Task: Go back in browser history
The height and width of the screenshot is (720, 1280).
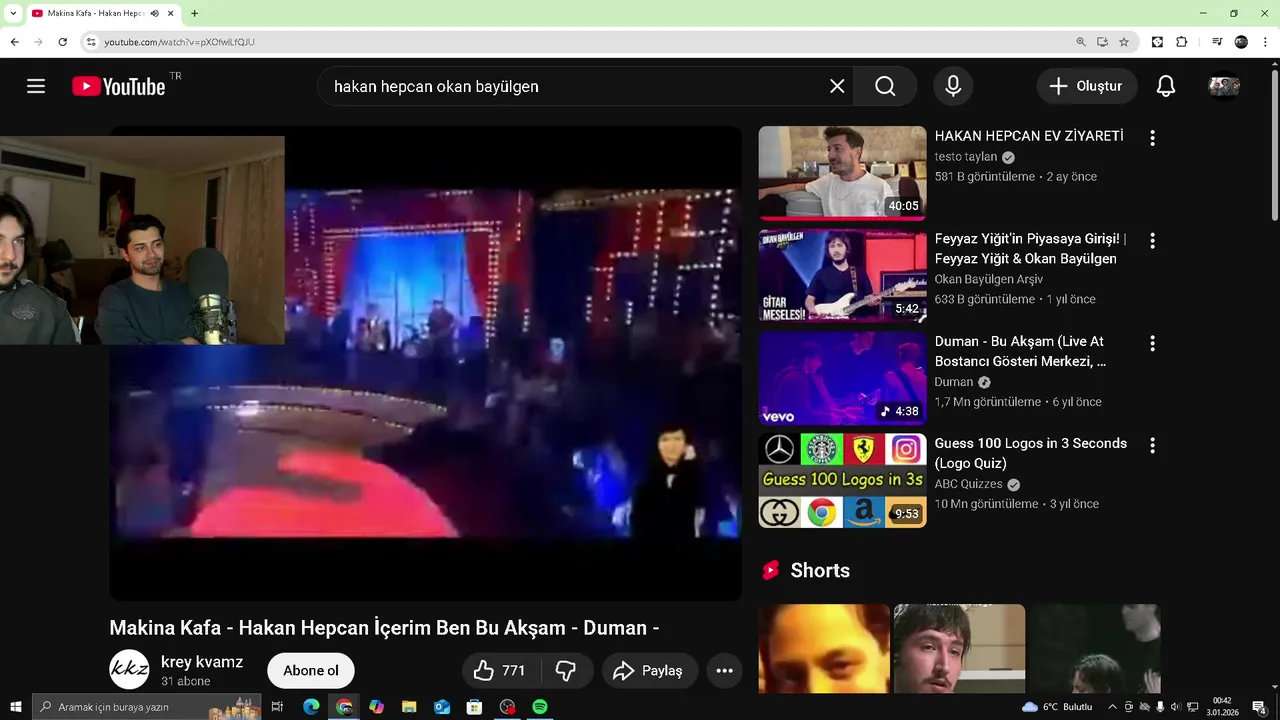Action: [x=14, y=42]
